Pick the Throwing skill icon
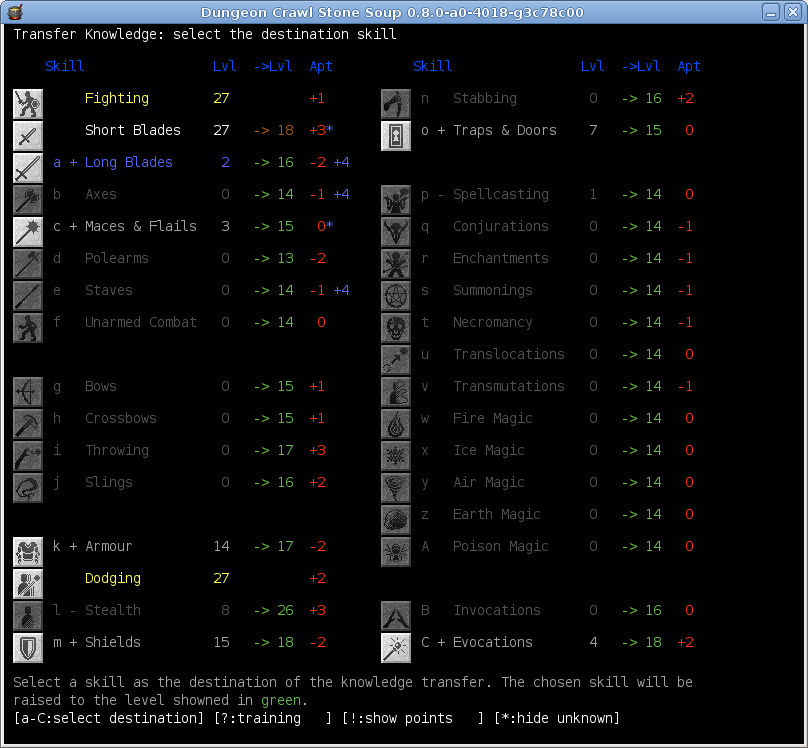This screenshot has width=808, height=748. coord(28,455)
